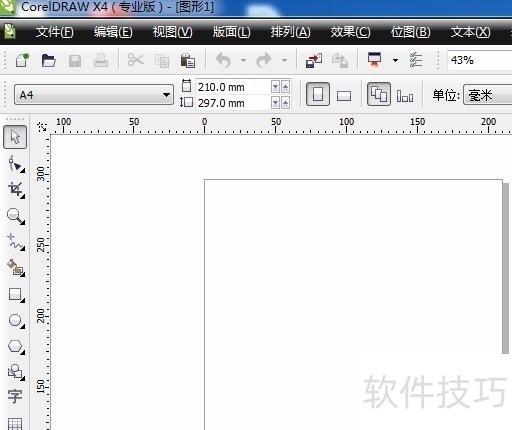
Task: Select the Freehand curve tool
Action: coord(15,242)
